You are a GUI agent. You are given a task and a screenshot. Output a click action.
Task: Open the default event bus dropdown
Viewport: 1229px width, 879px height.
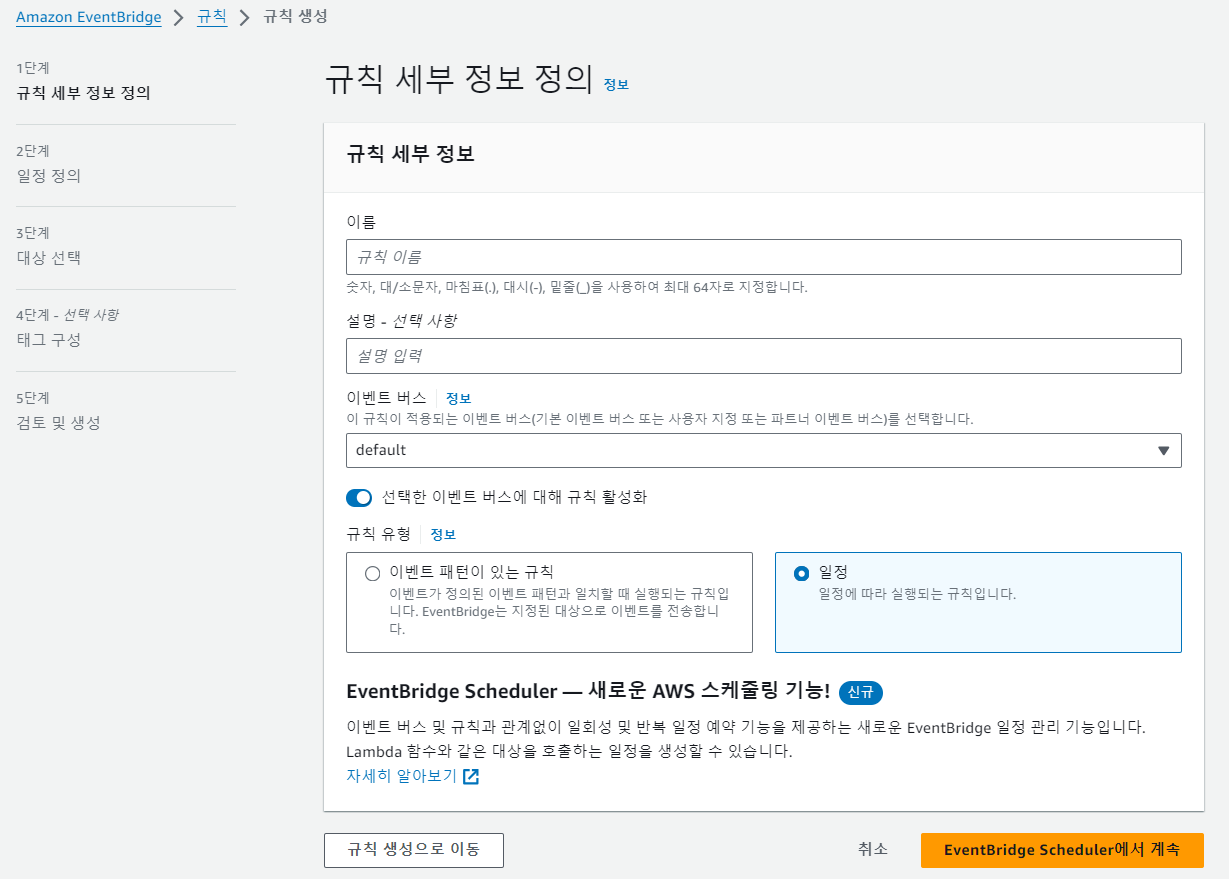pyautogui.click(x=763, y=450)
